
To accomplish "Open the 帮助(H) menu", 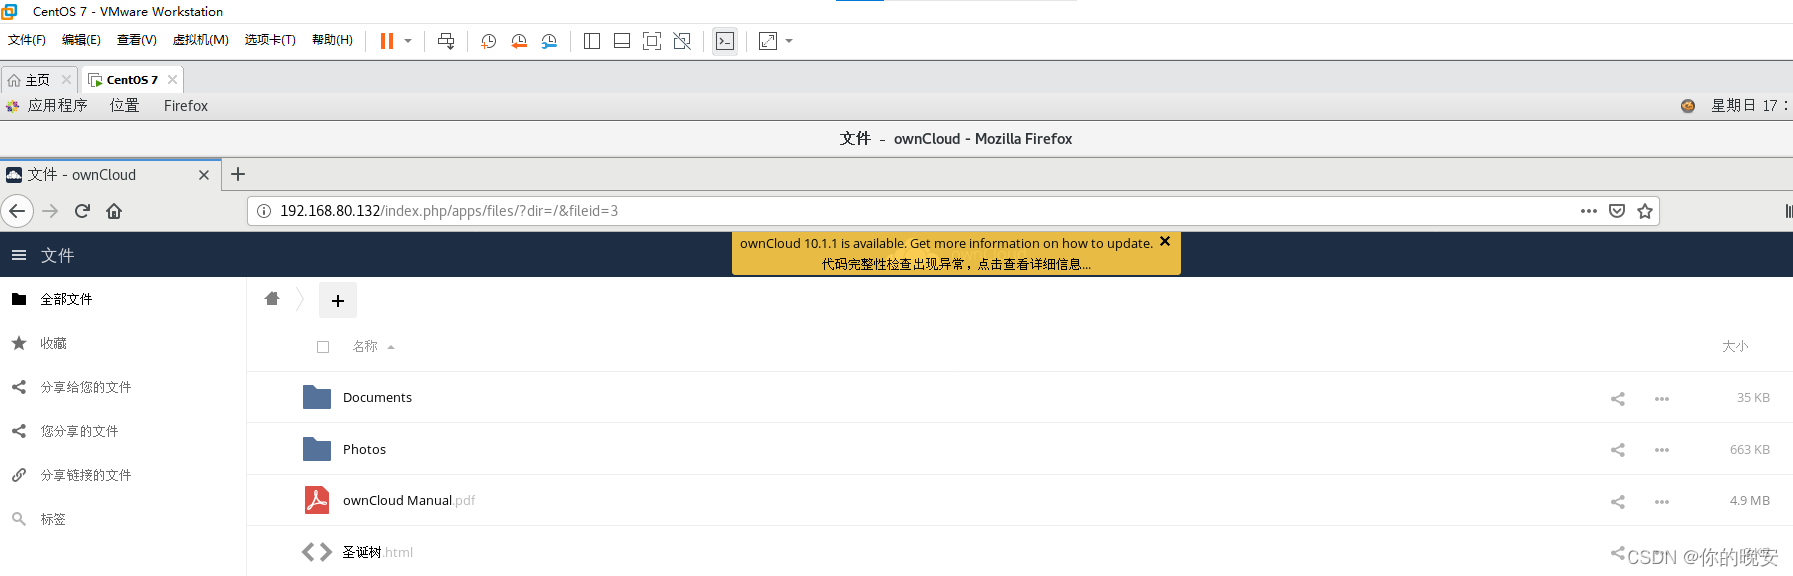I will point(332,40).
